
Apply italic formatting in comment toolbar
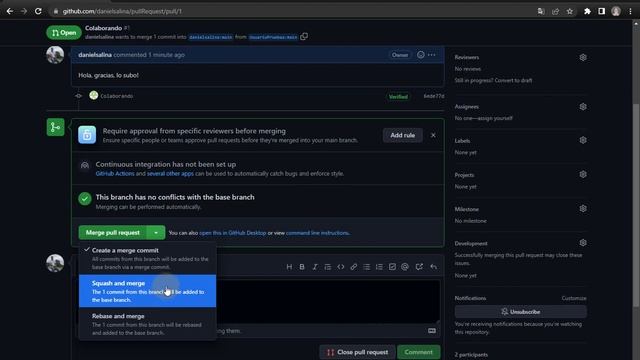[315, 267]
